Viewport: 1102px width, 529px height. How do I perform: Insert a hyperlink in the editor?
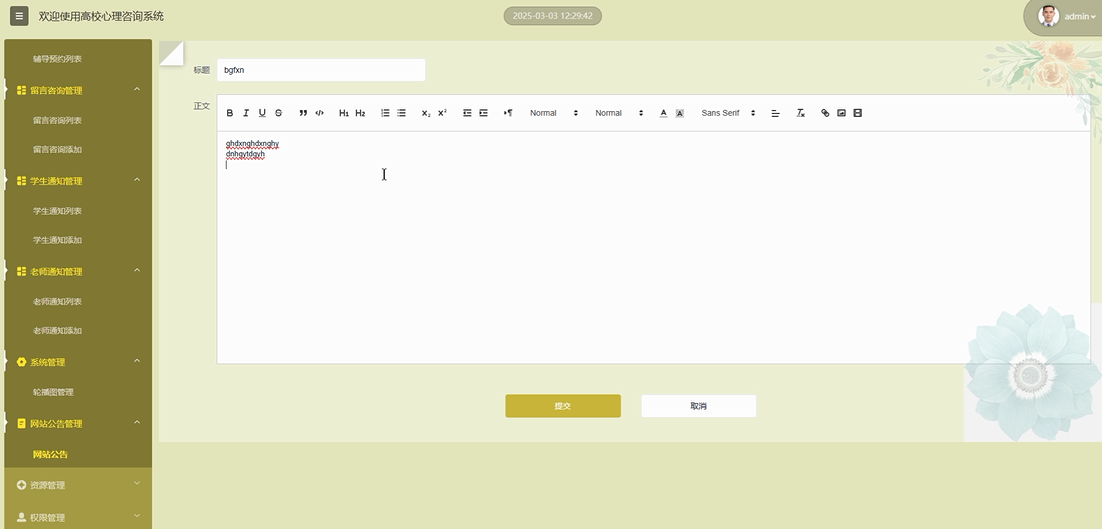(x=825, y=113)
